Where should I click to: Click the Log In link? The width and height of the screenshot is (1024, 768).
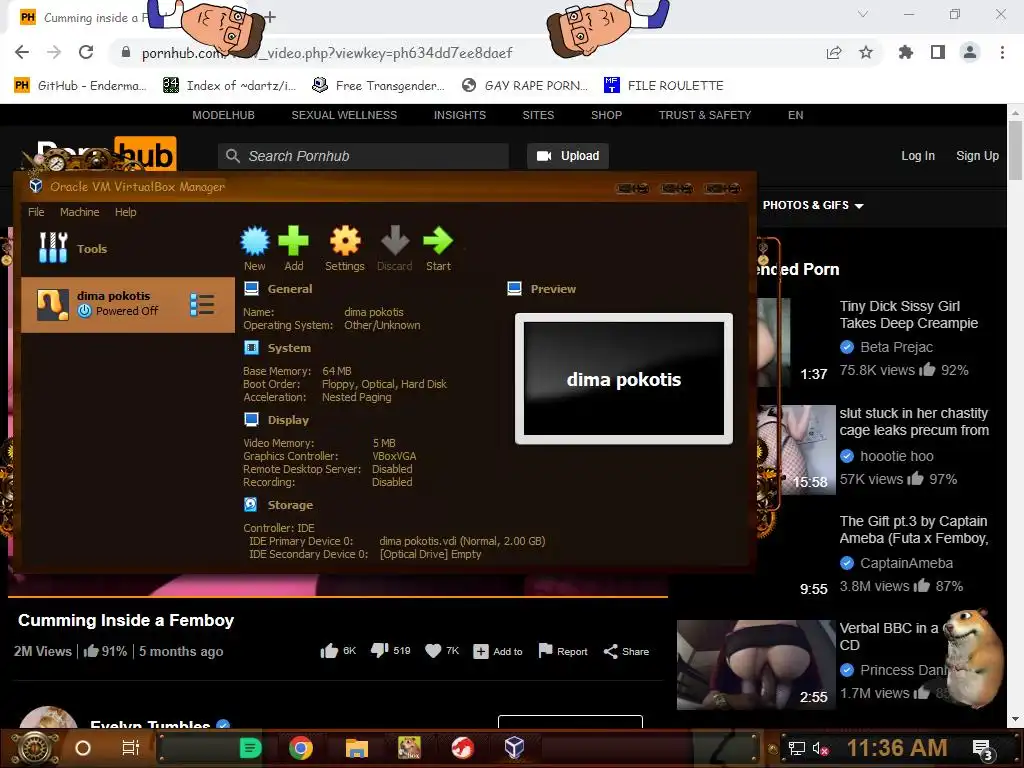pyautogui.click(x=918, y=156)
